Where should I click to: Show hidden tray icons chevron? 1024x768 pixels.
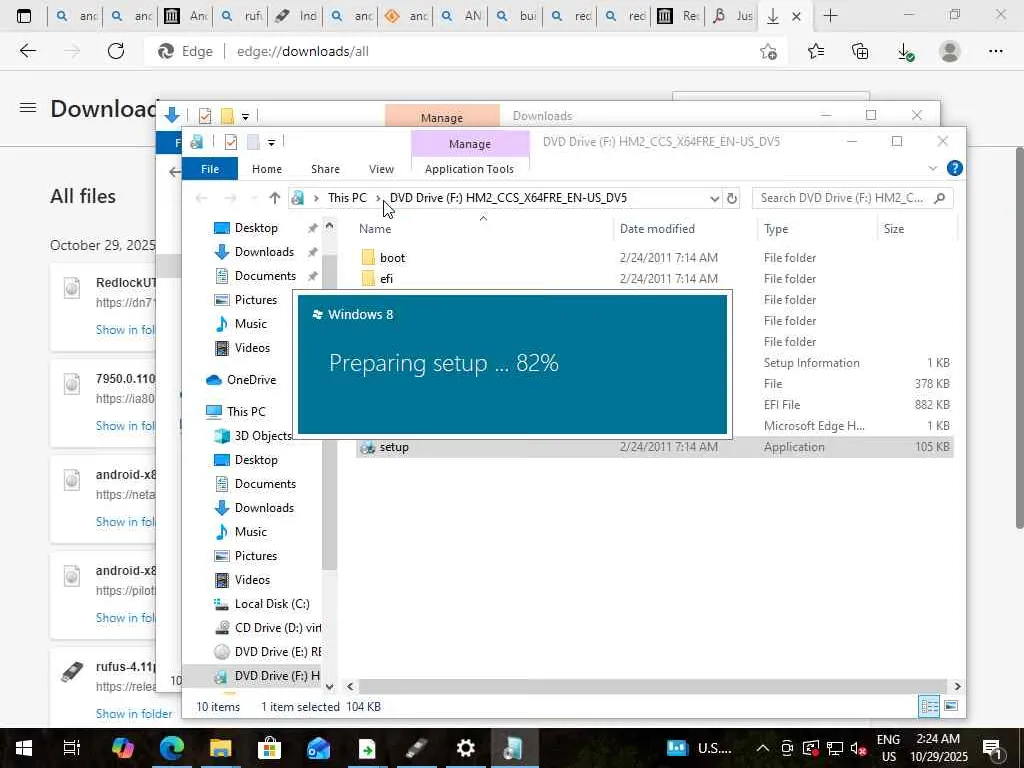762,748
